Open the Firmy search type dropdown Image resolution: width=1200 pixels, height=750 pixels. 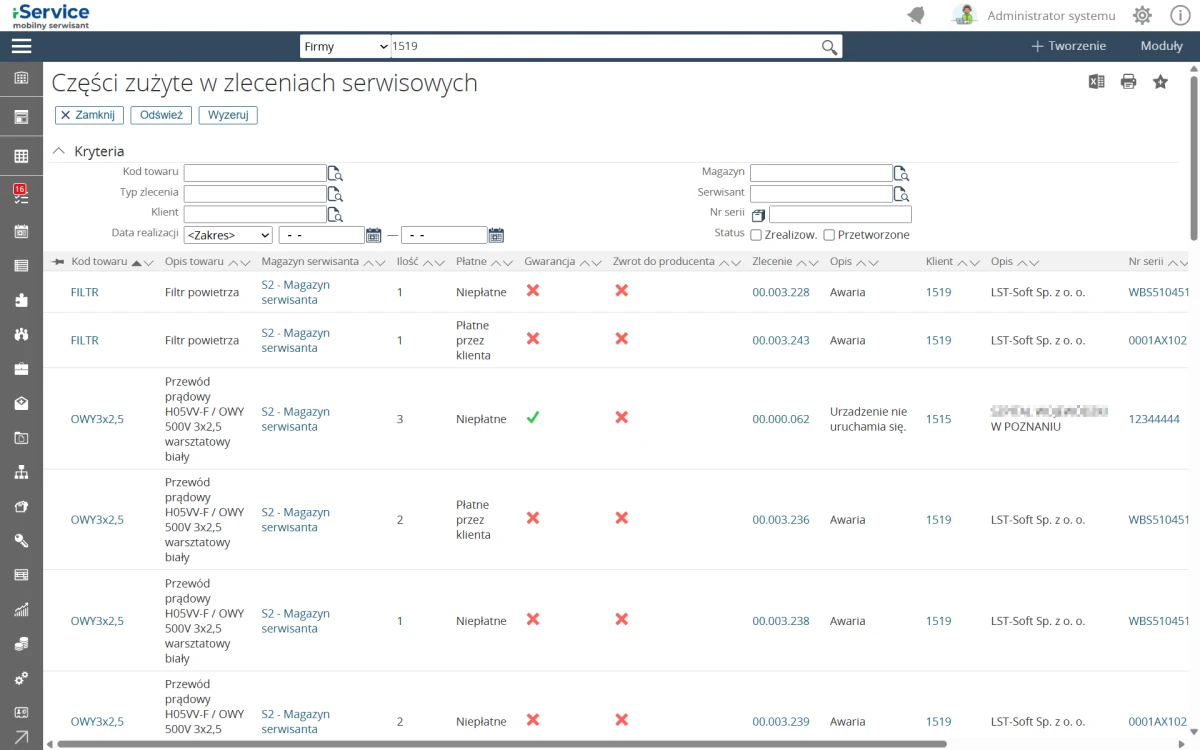[x=345, y=47]
